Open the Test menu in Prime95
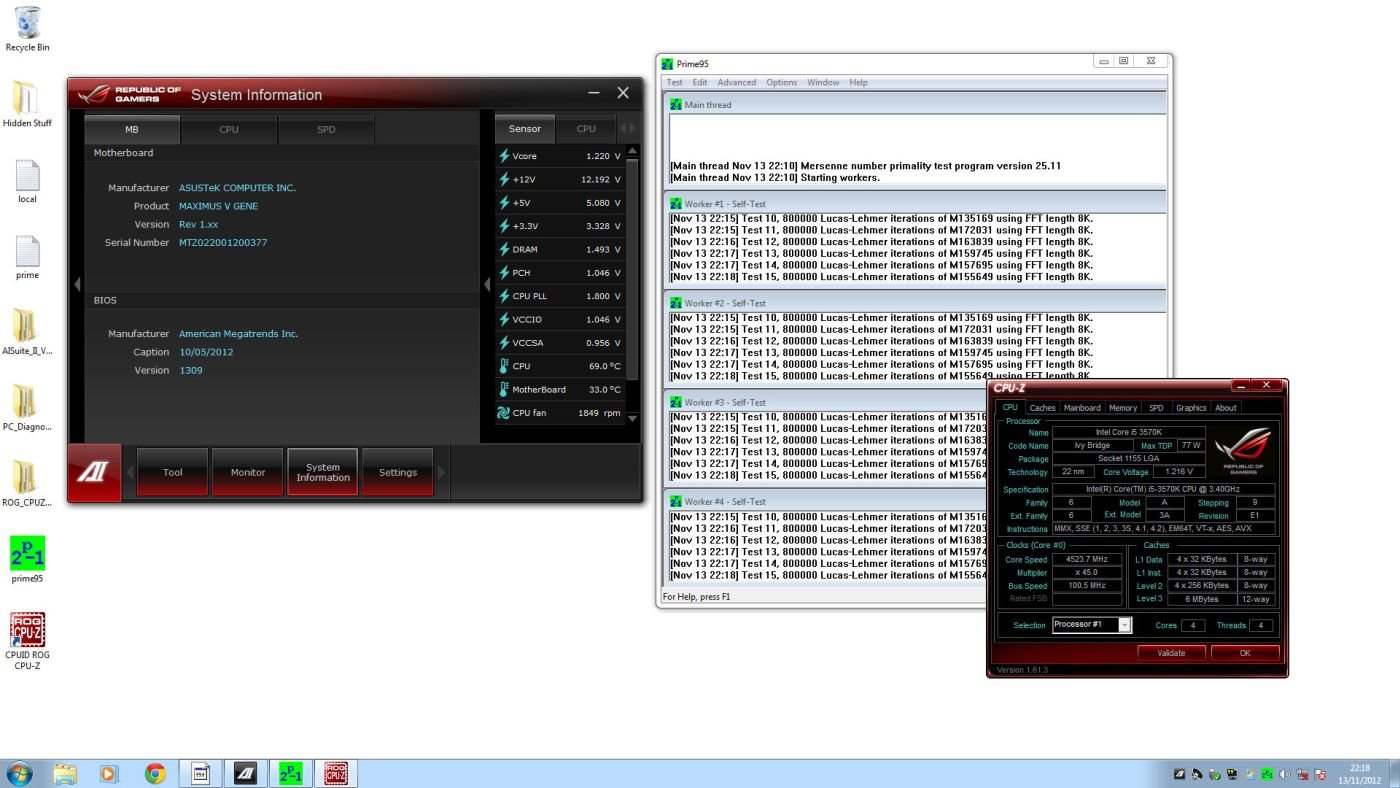The width and height of the screenshot is (1400, 788). click(675, 82)
